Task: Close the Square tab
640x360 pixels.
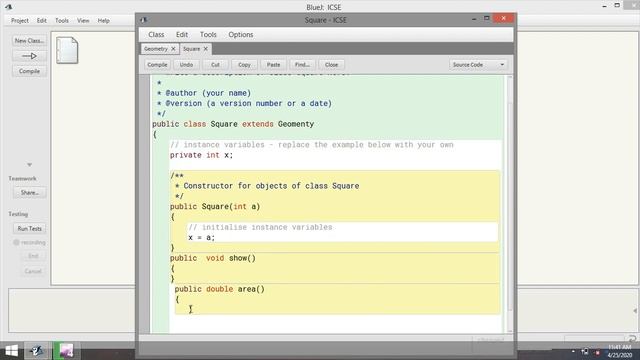Action: [206, 49]
